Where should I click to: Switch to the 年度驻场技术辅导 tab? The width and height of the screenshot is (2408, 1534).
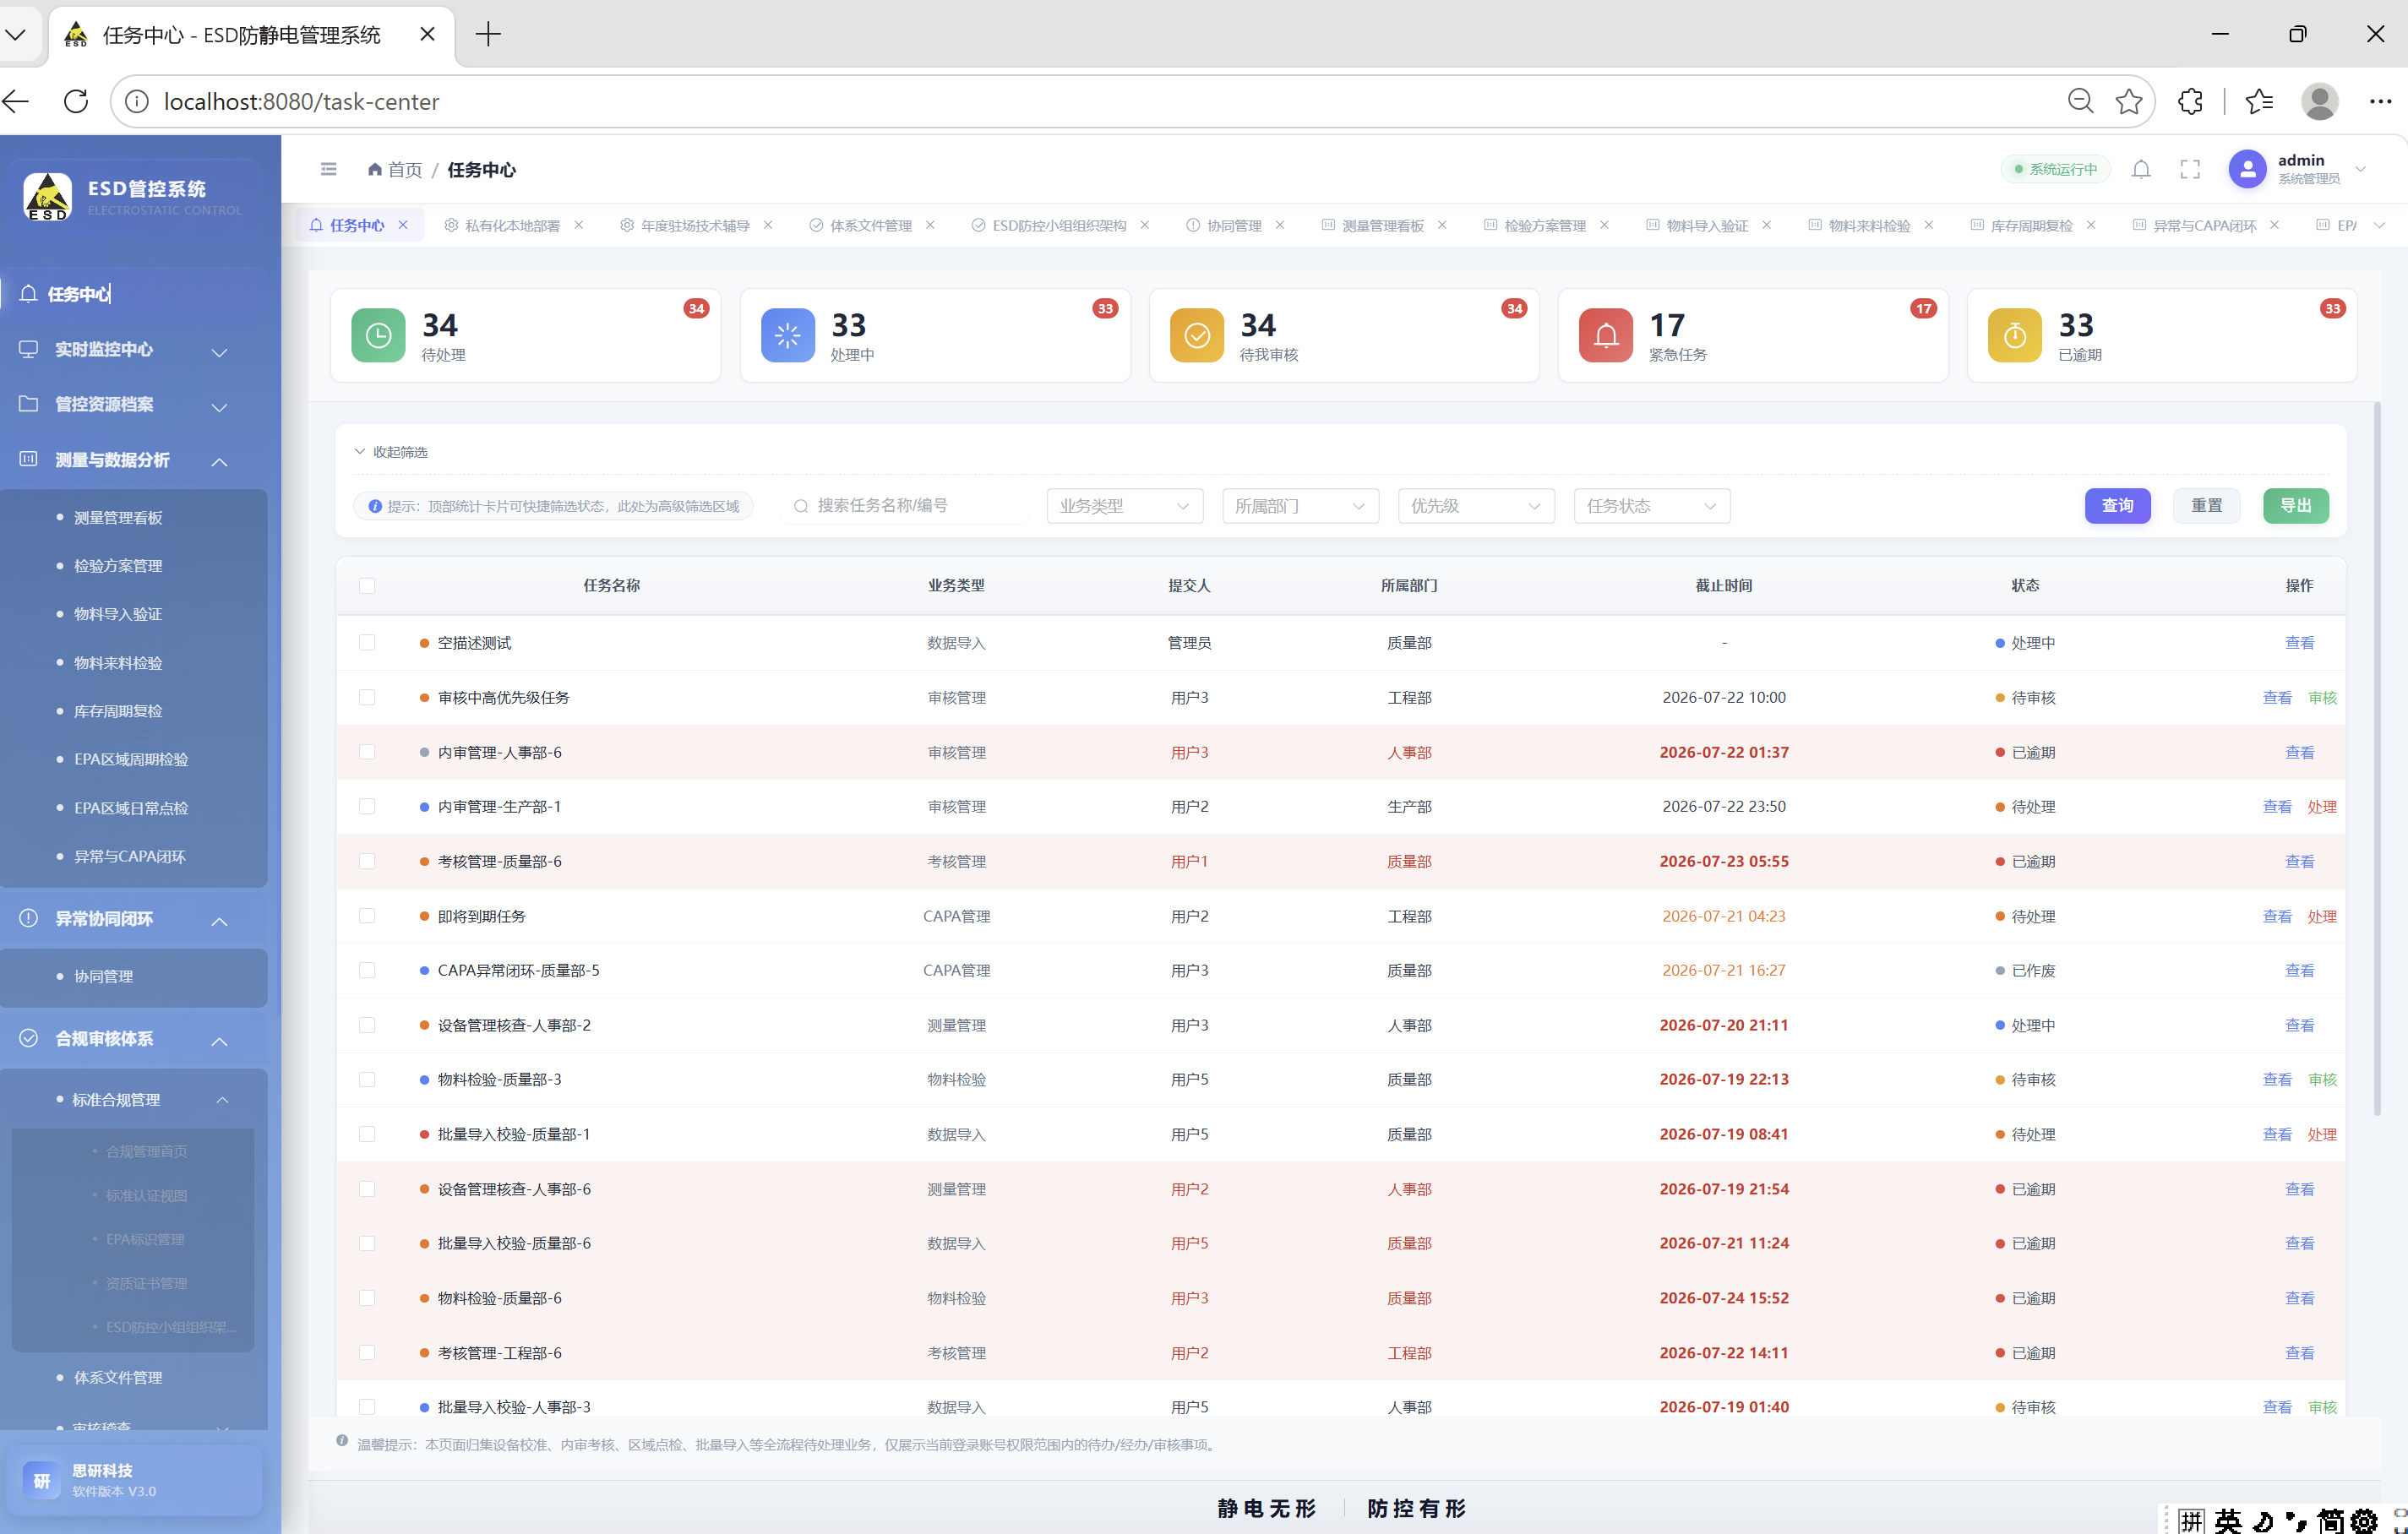[x=695, y=225]
